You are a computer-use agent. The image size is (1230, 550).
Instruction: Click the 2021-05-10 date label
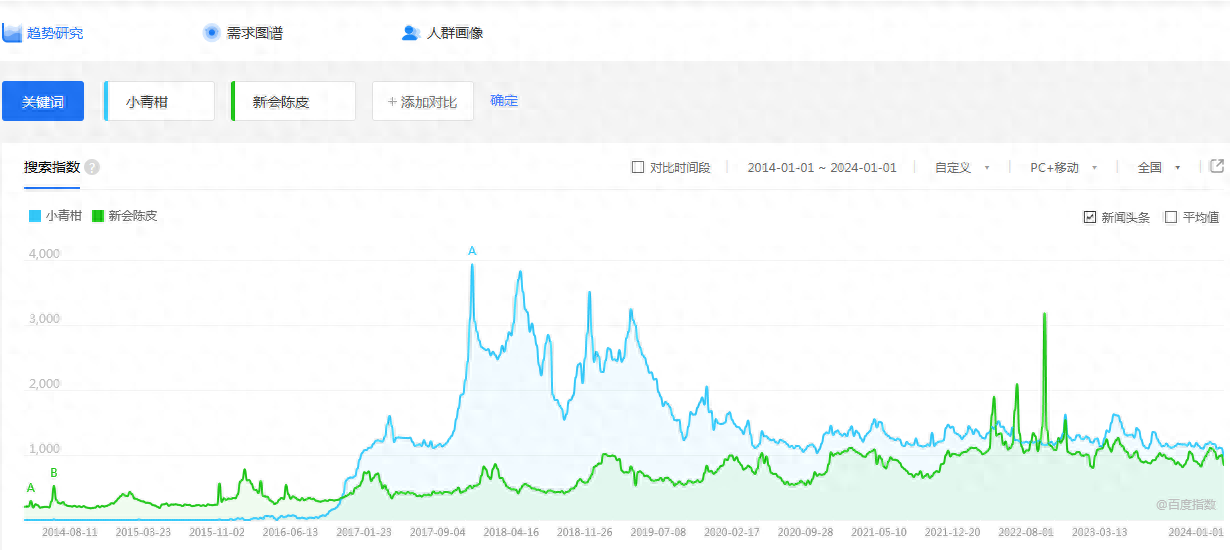click(879, 532)
